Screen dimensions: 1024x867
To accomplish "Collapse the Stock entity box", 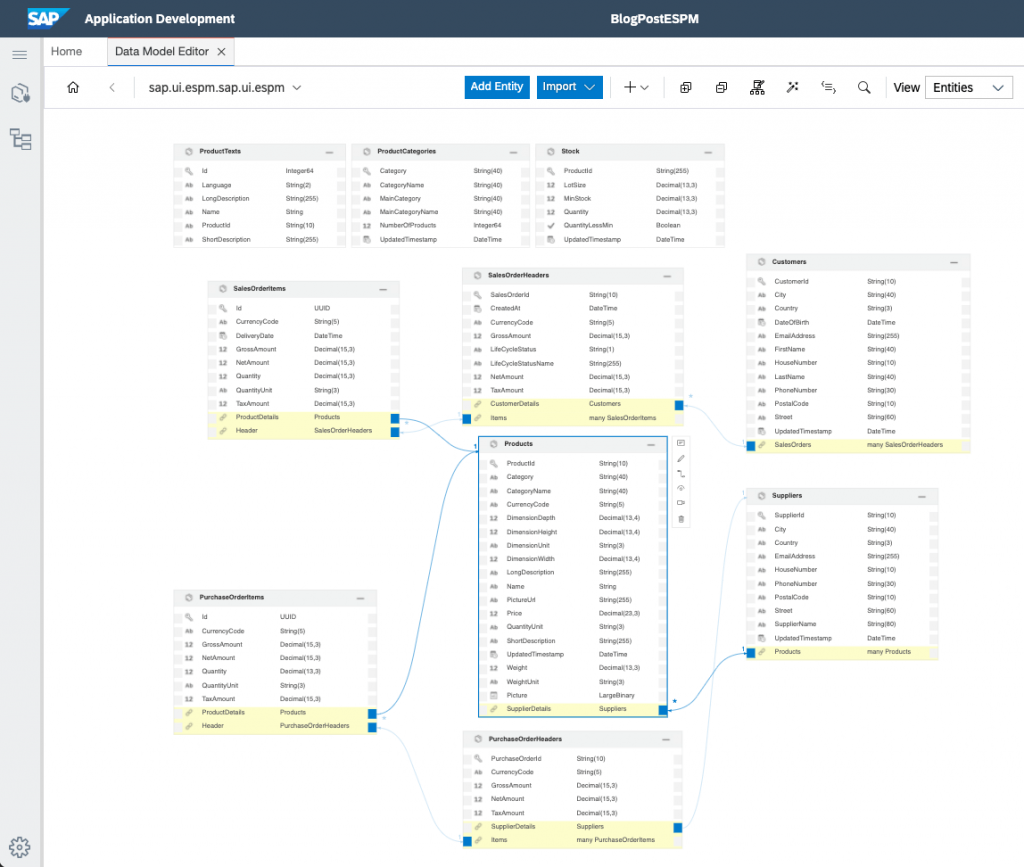I will click(708, 152).
